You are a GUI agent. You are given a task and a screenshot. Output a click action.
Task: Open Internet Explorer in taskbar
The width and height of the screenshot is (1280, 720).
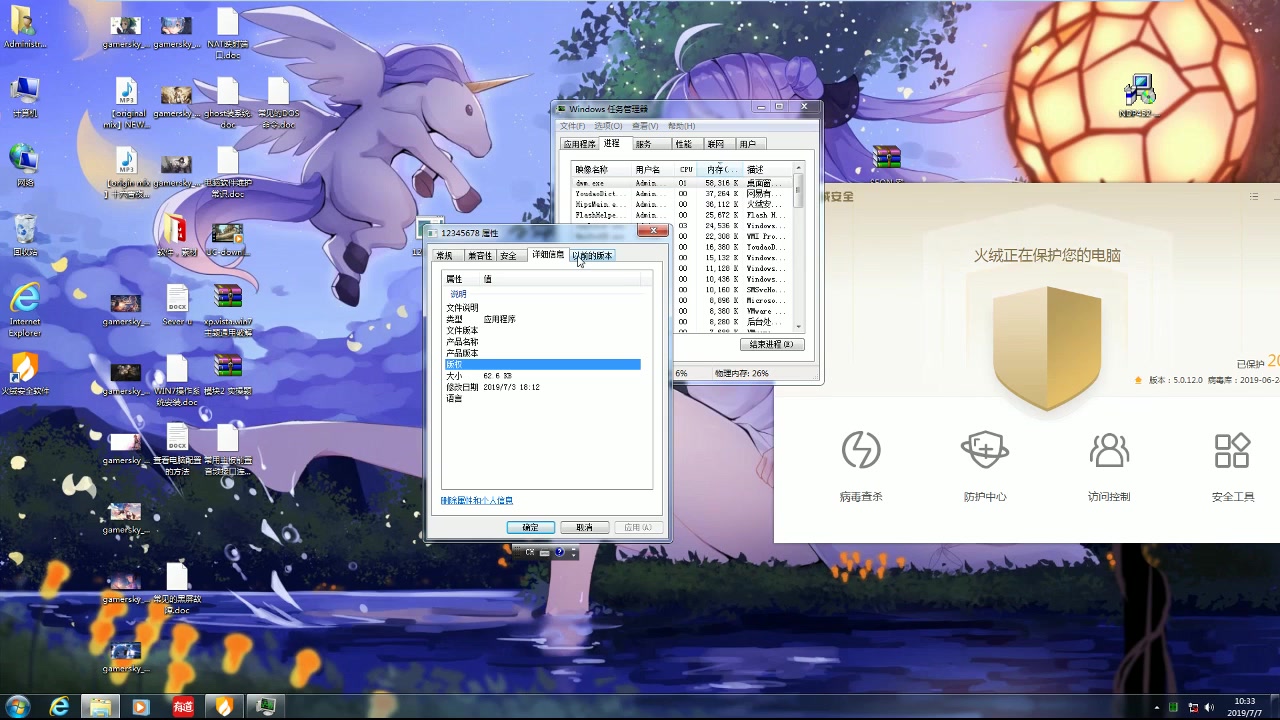pos(60,707)
